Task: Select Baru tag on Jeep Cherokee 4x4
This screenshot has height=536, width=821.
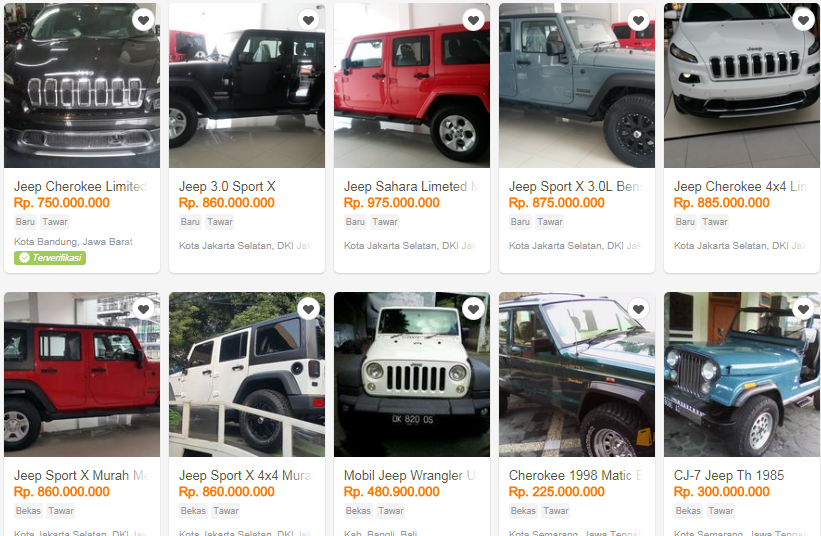Action: pyautogui.click(x=685, y=222)
